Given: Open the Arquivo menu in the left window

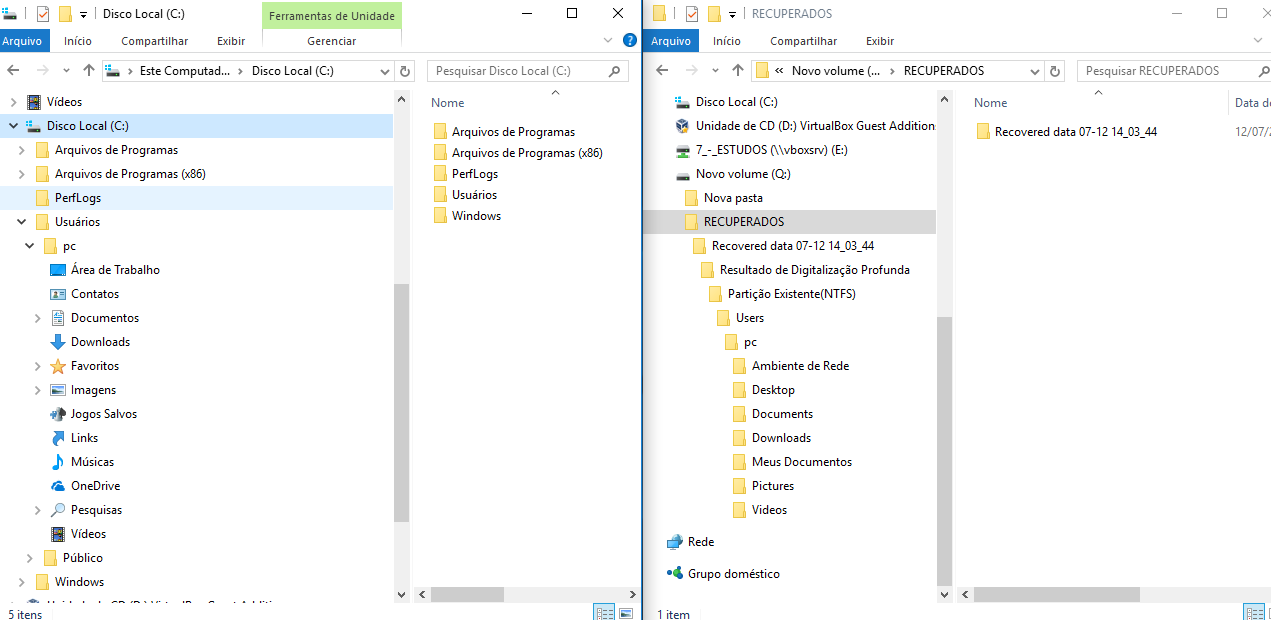Looking at the screenshot, I should (x=24, y=41).
